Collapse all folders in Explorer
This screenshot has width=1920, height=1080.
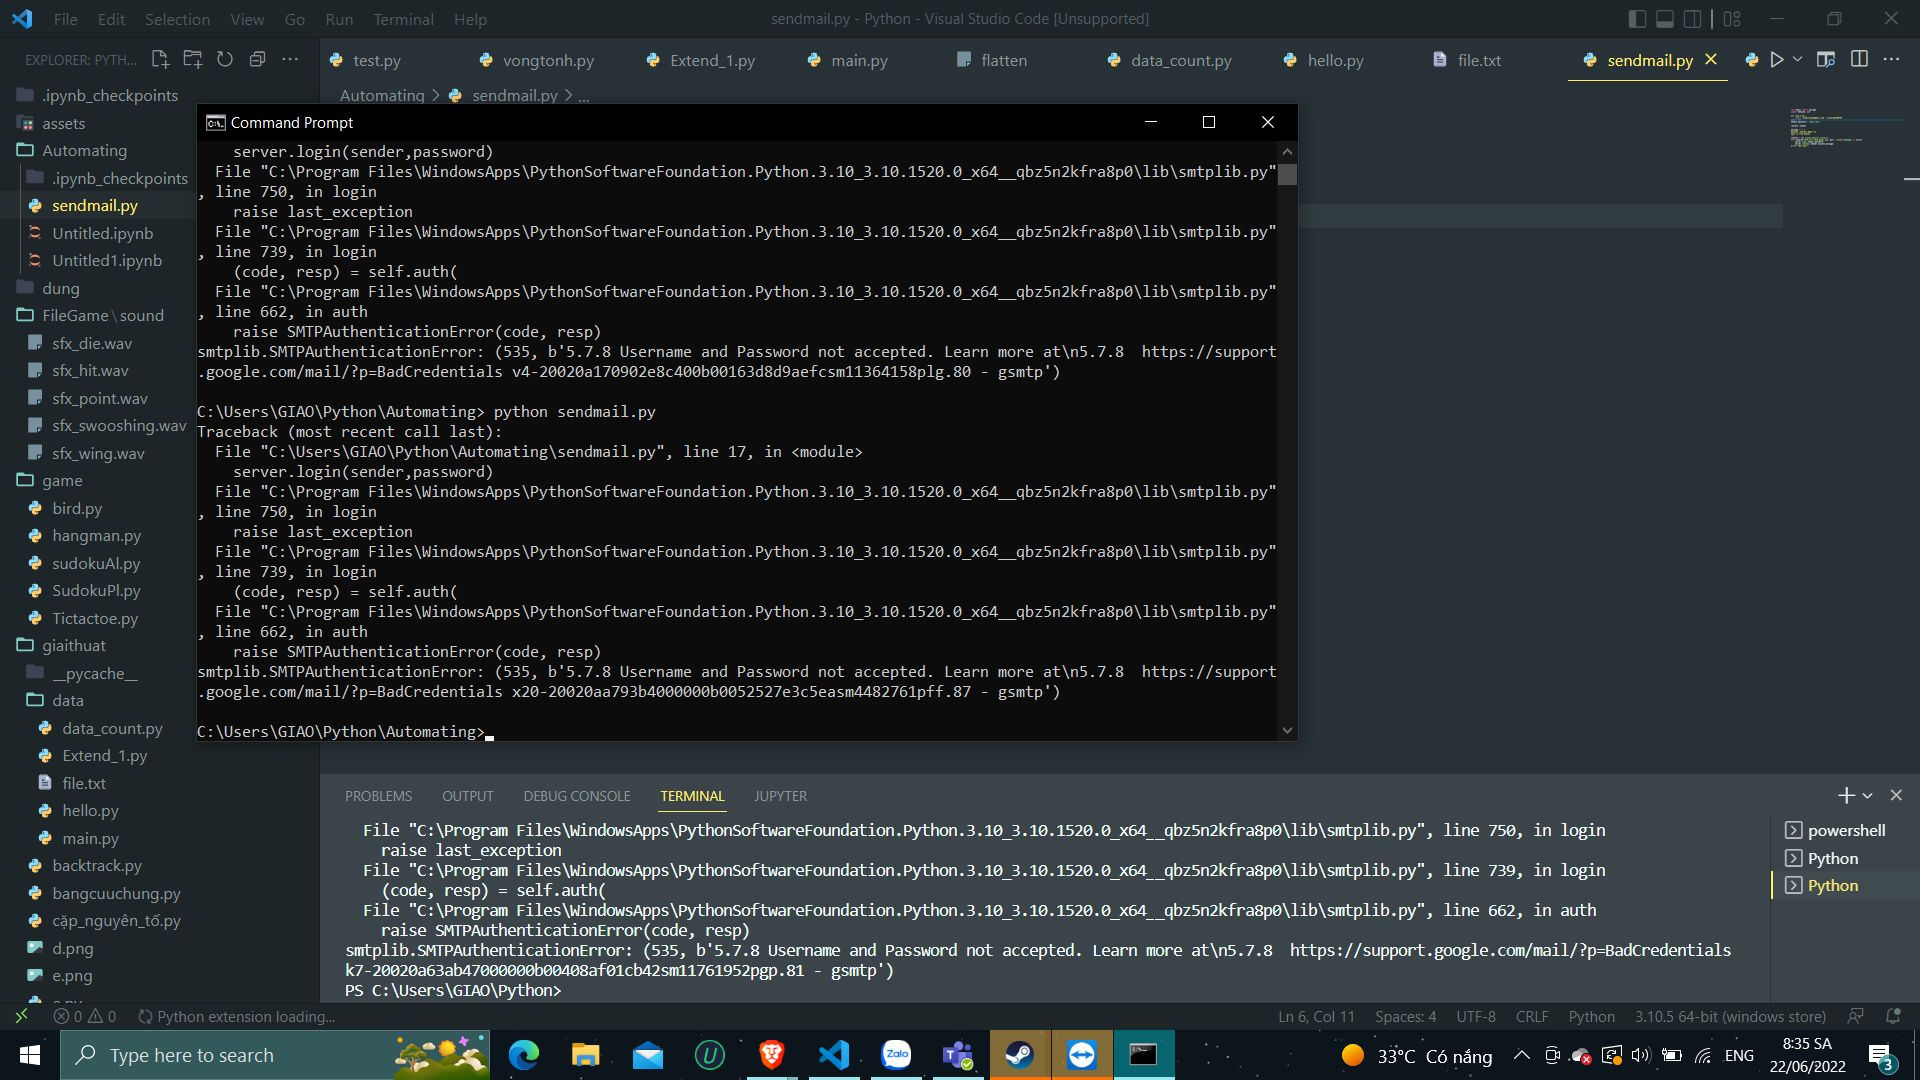(x=257, y=60)
